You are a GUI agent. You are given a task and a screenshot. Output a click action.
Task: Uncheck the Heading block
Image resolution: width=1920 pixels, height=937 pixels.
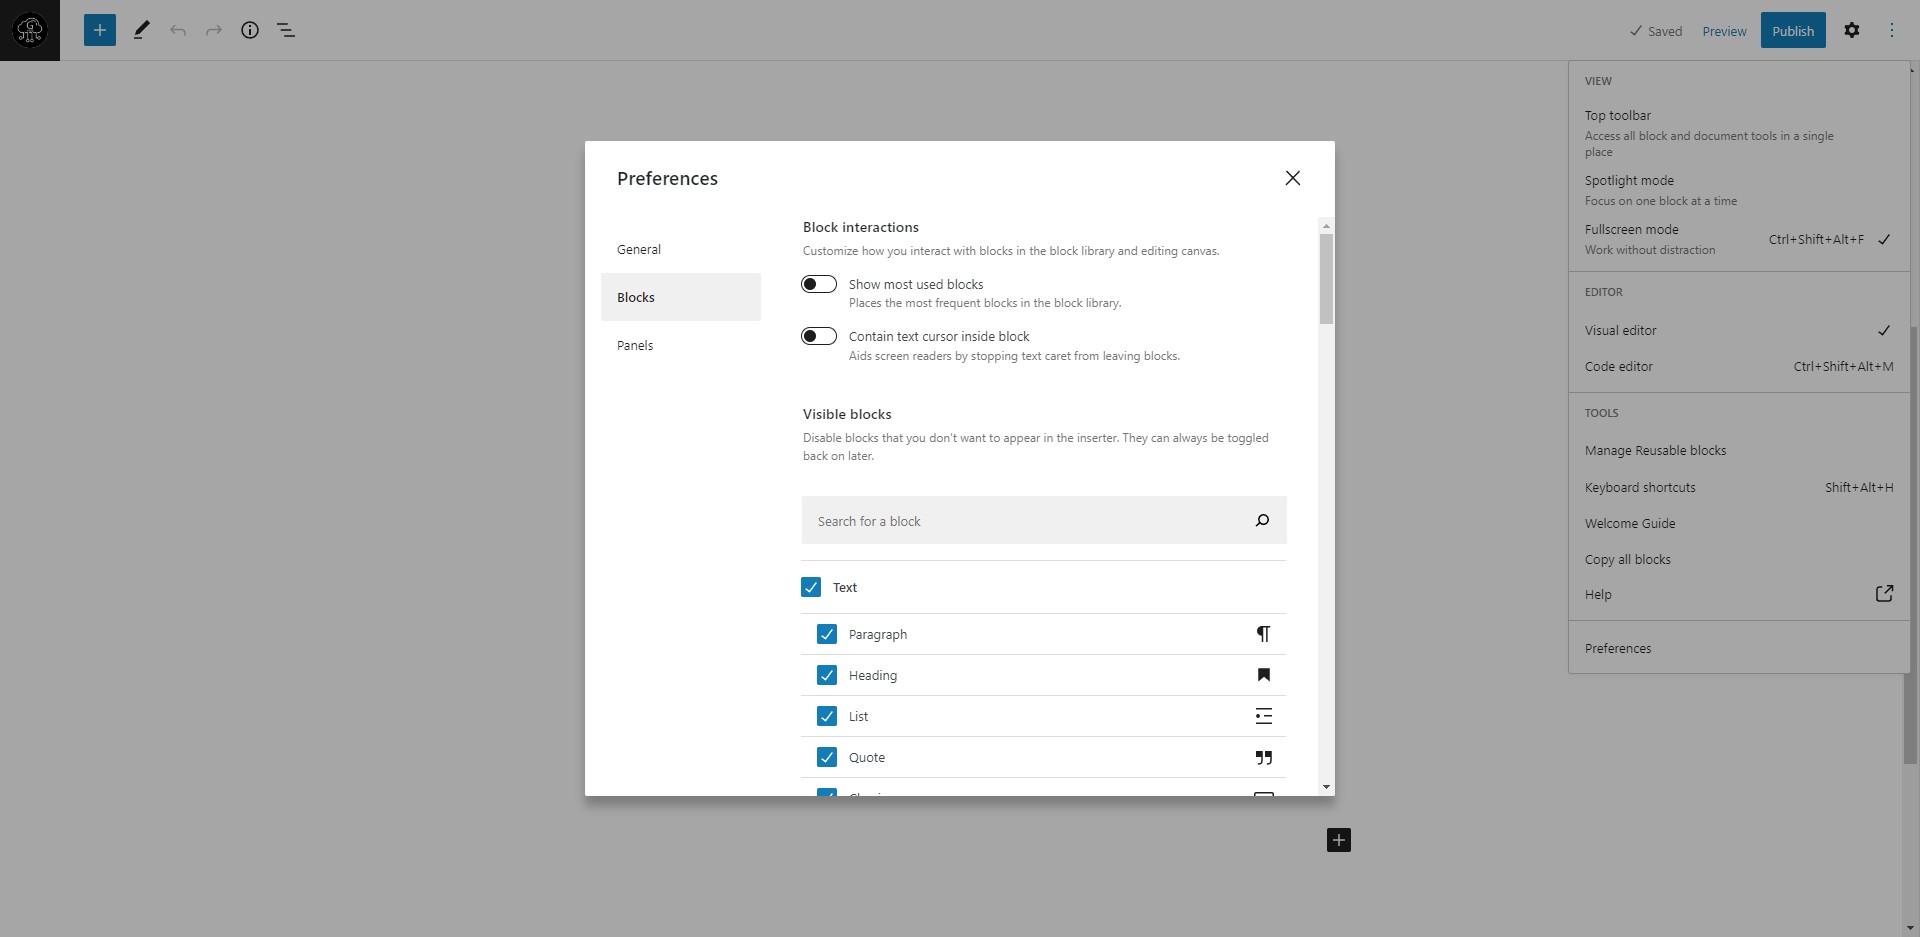(827, 675)
